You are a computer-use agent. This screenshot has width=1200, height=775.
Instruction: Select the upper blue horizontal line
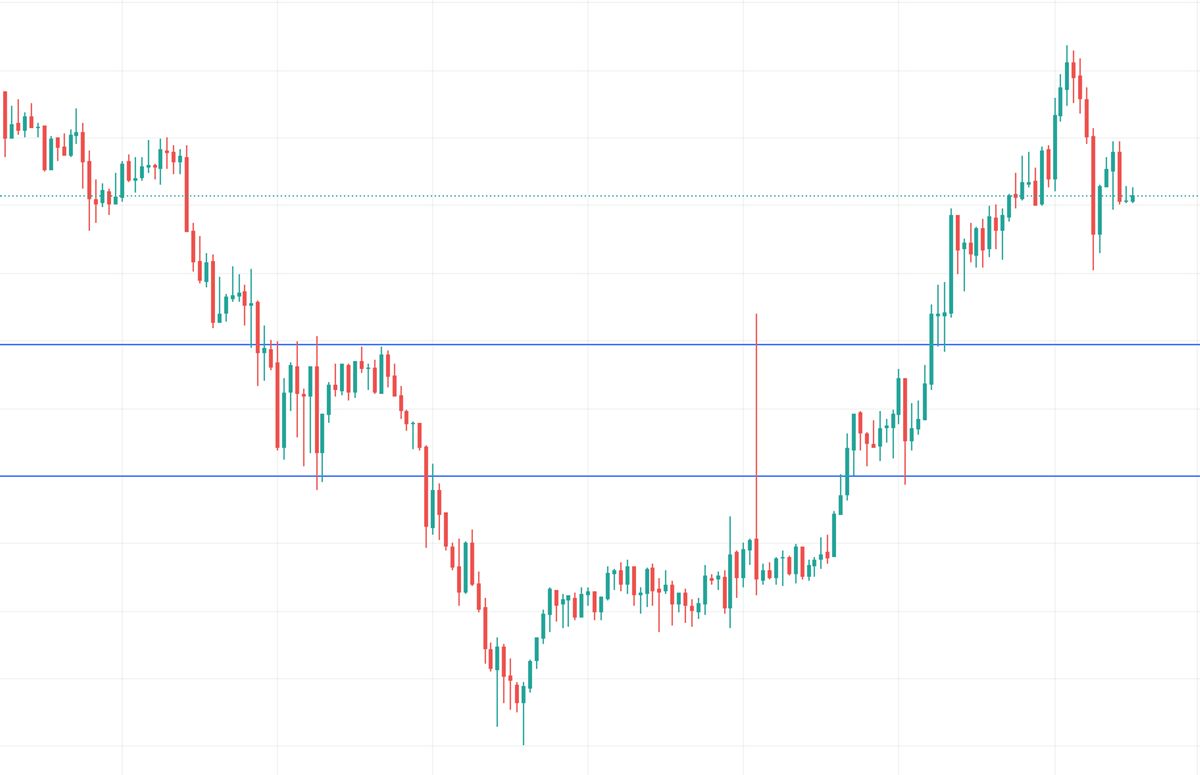click(600, 344)
